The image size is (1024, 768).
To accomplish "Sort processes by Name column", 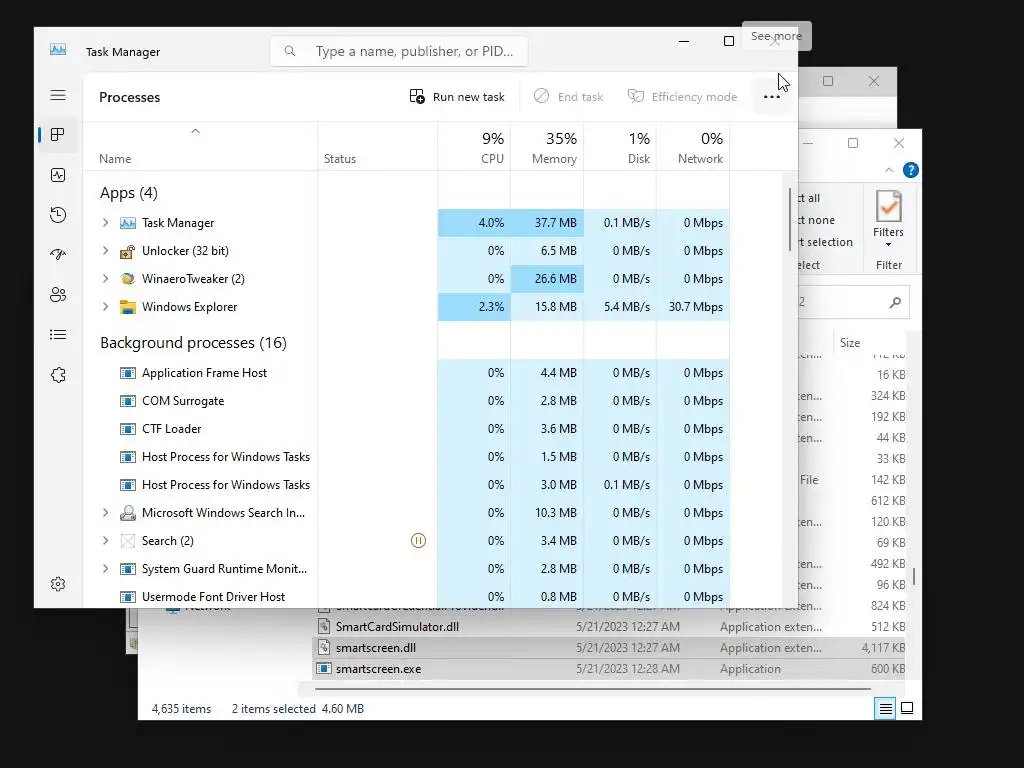I will [x=200, y=146].
